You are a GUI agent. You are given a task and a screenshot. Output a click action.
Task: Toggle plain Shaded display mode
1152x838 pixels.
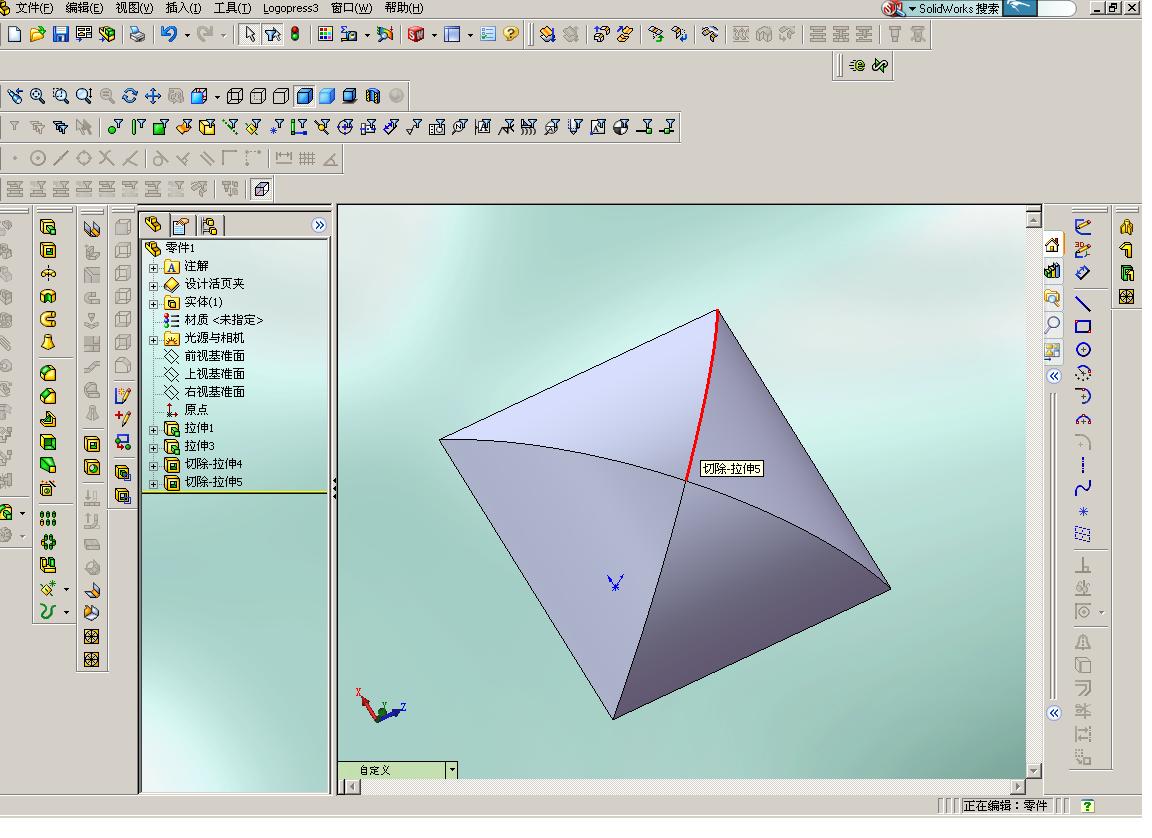[x=327, y=95]
